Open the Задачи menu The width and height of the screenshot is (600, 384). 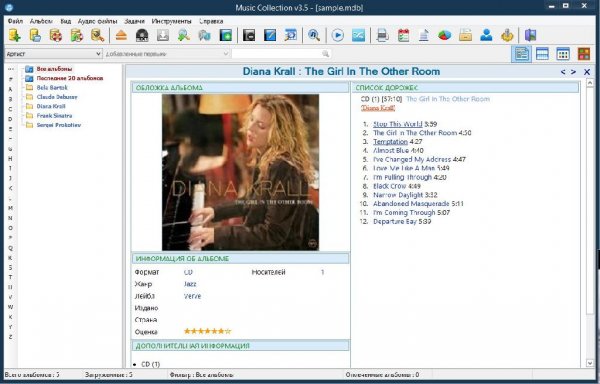pyautogui.click(x=135, y=21)
